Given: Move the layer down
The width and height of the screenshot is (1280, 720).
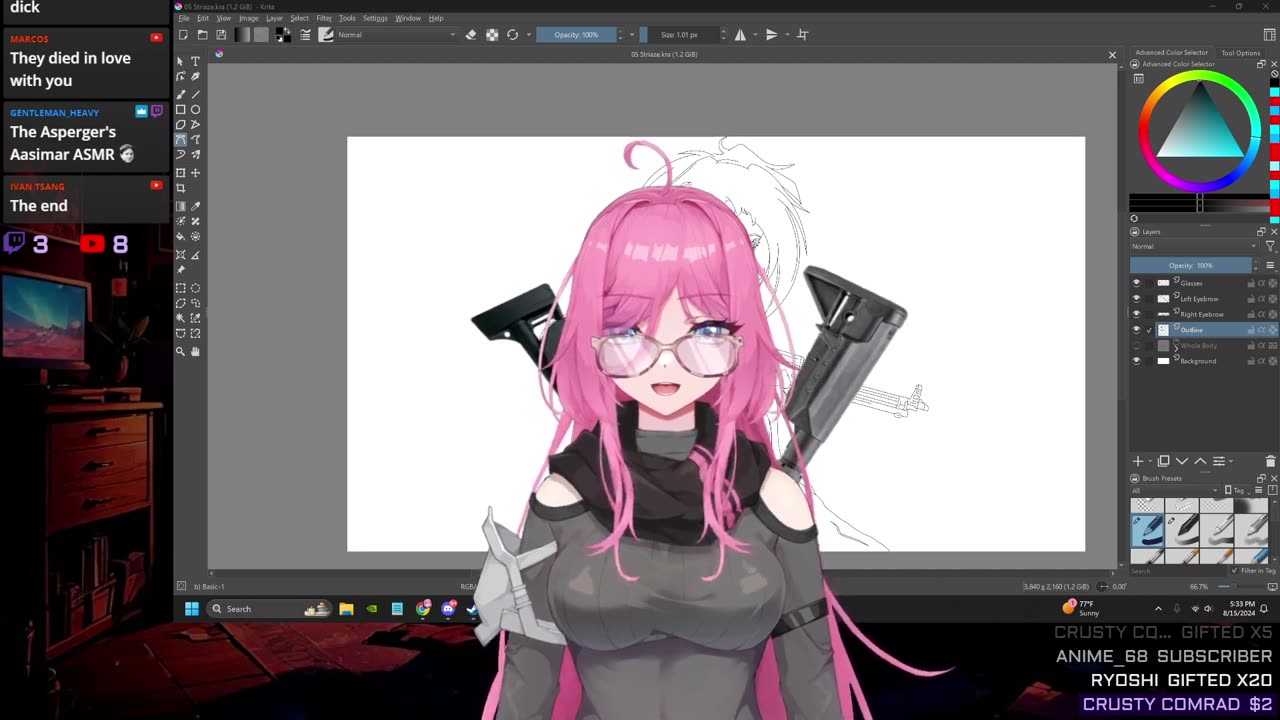Looking at the screenshot, I should pyautogui.click(x=1182, y=461).
